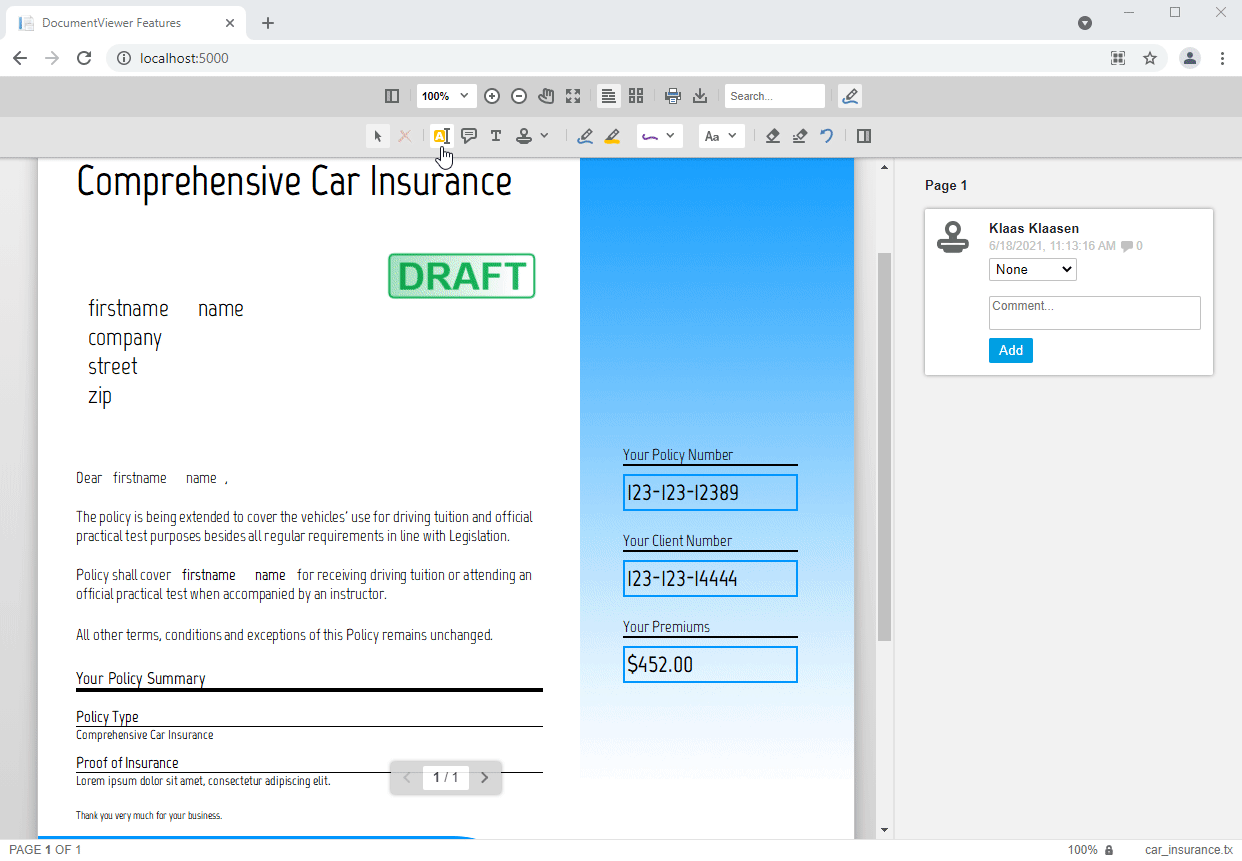Click the scrollbar down arrow
Image resolution: width=1242 pixels, height=861 pixels.
[x=884, y=830]
